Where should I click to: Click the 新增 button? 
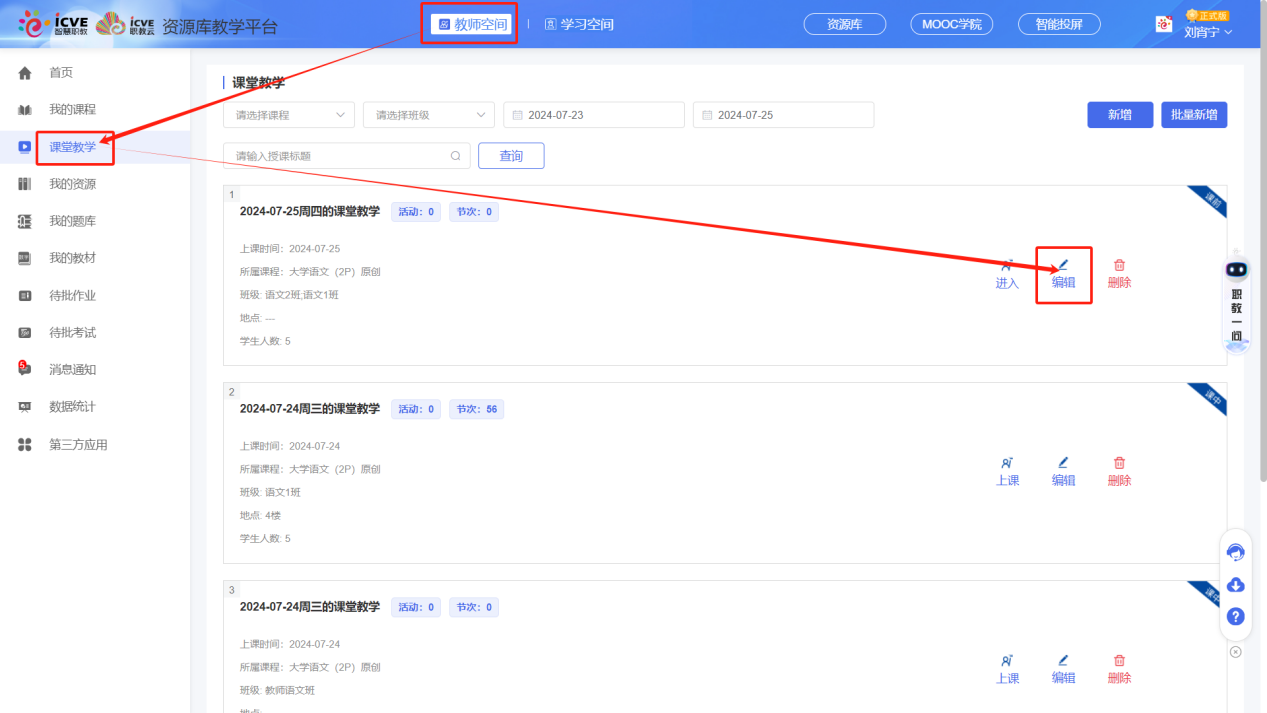[x=1120, y=115]
